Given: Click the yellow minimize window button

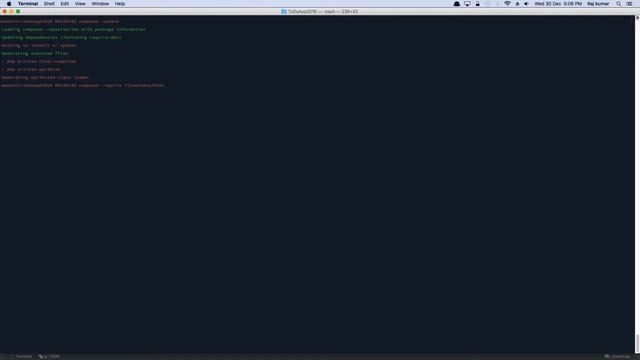Looking at the screenshot, I should [11, 11].
